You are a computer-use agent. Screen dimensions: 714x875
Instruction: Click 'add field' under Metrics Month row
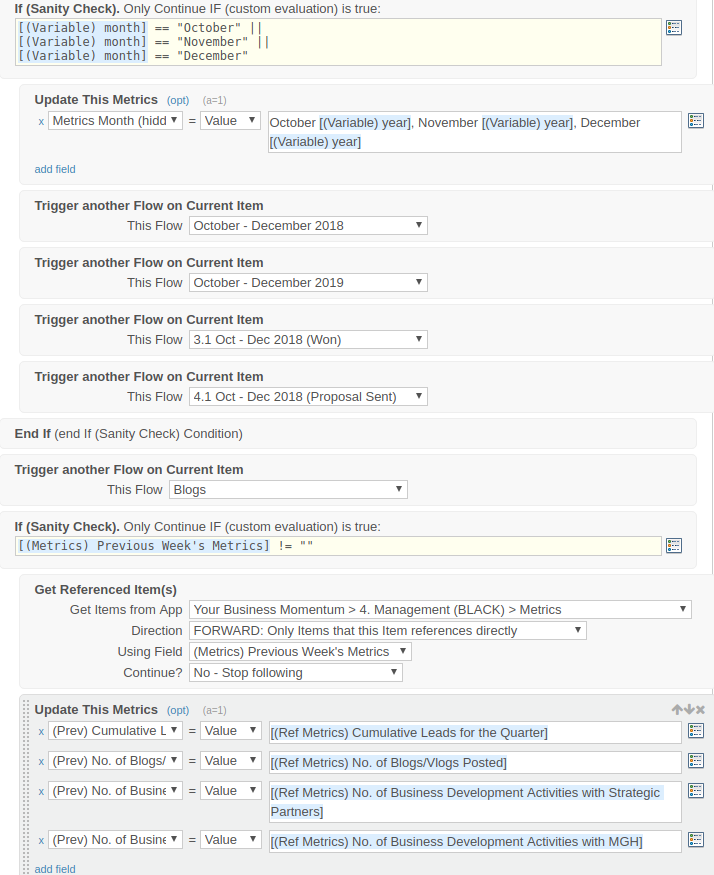click(55, 169)
